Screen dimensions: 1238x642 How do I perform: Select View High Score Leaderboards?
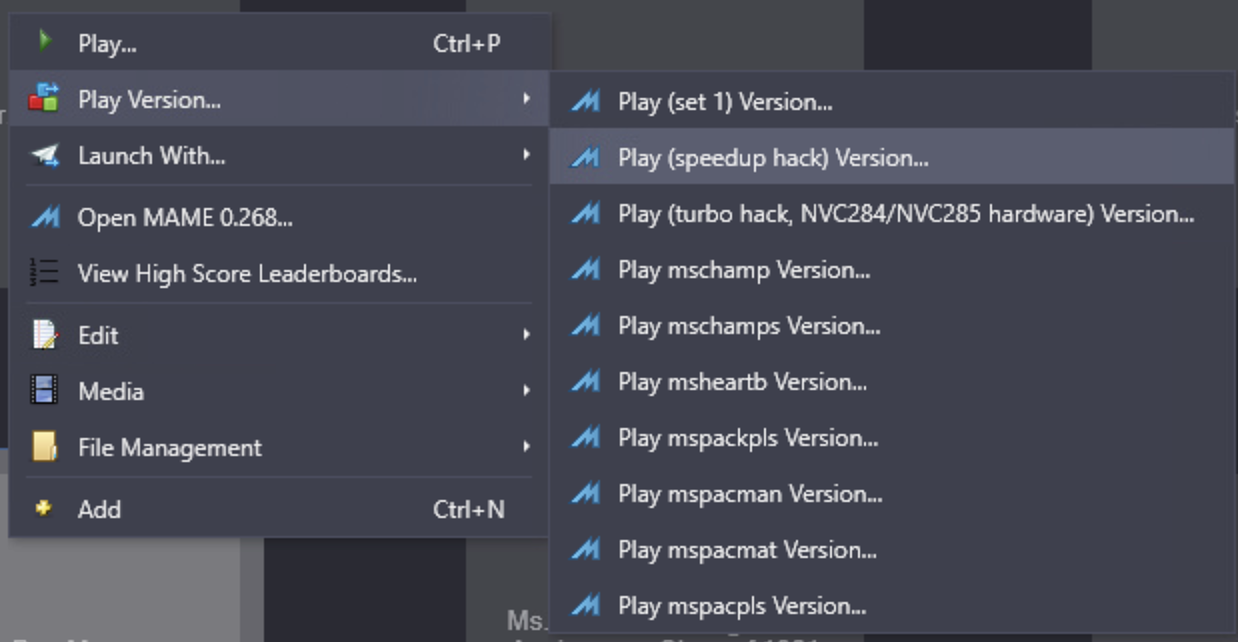[x=247, y=273]
